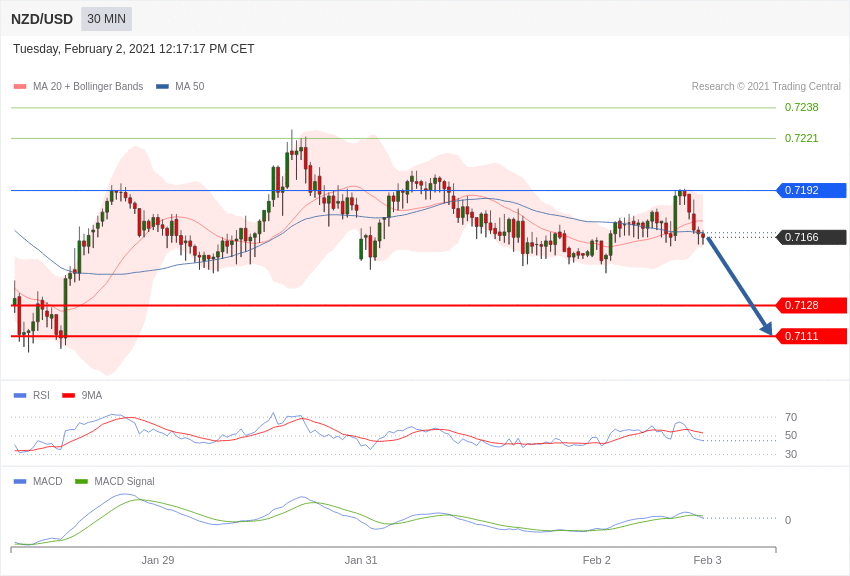Screen dimensions: 850x576
Task: Click the Jan 29 date axis label
Action: pyautogui.click(x=158, y=560)
